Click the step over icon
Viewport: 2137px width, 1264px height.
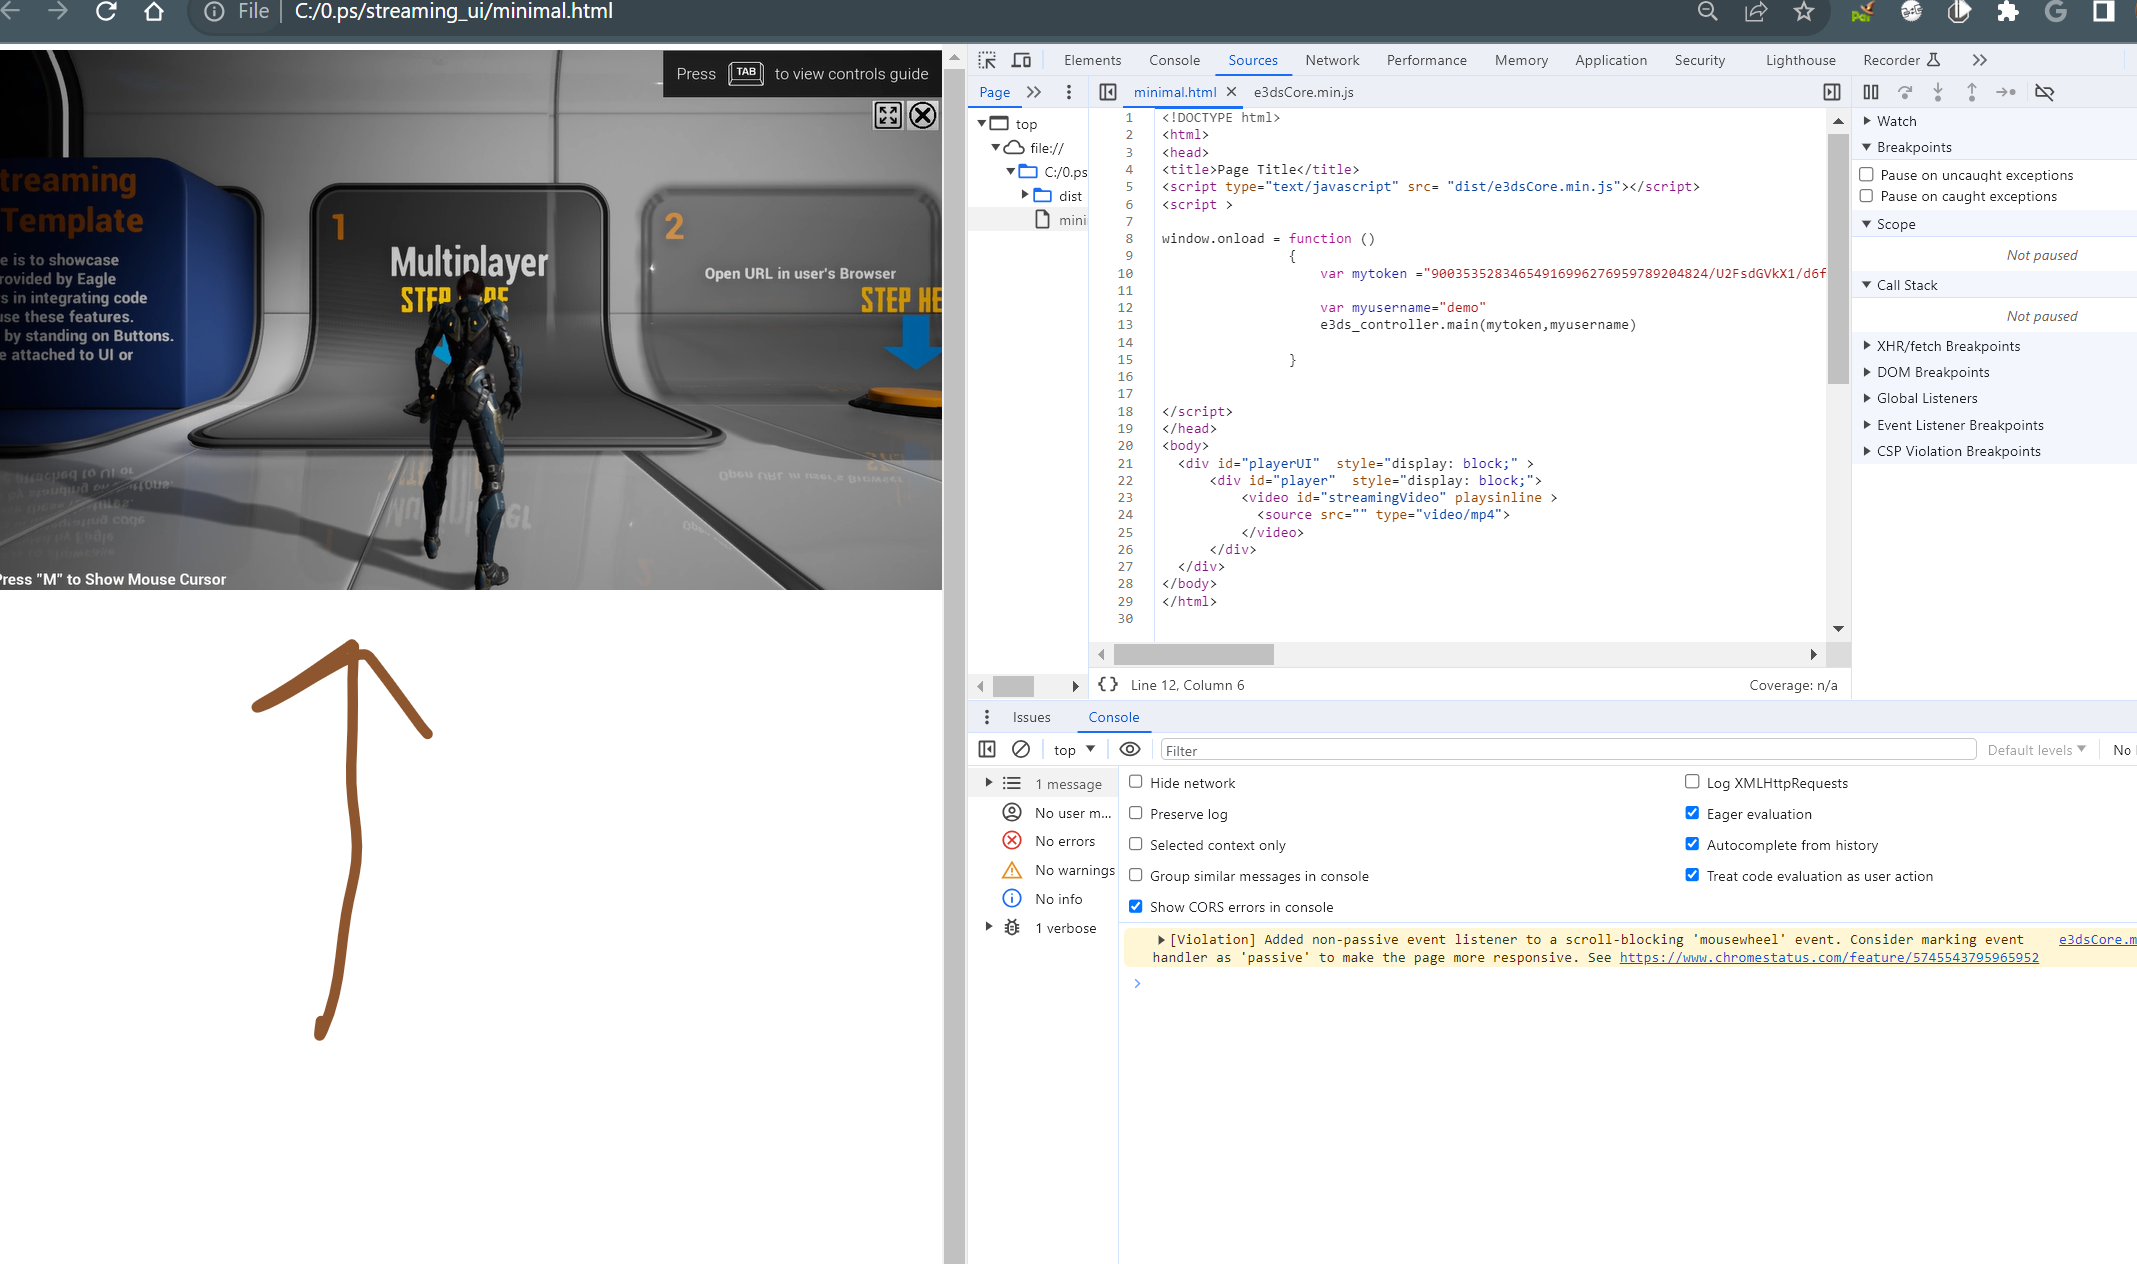coord(1905,92)
